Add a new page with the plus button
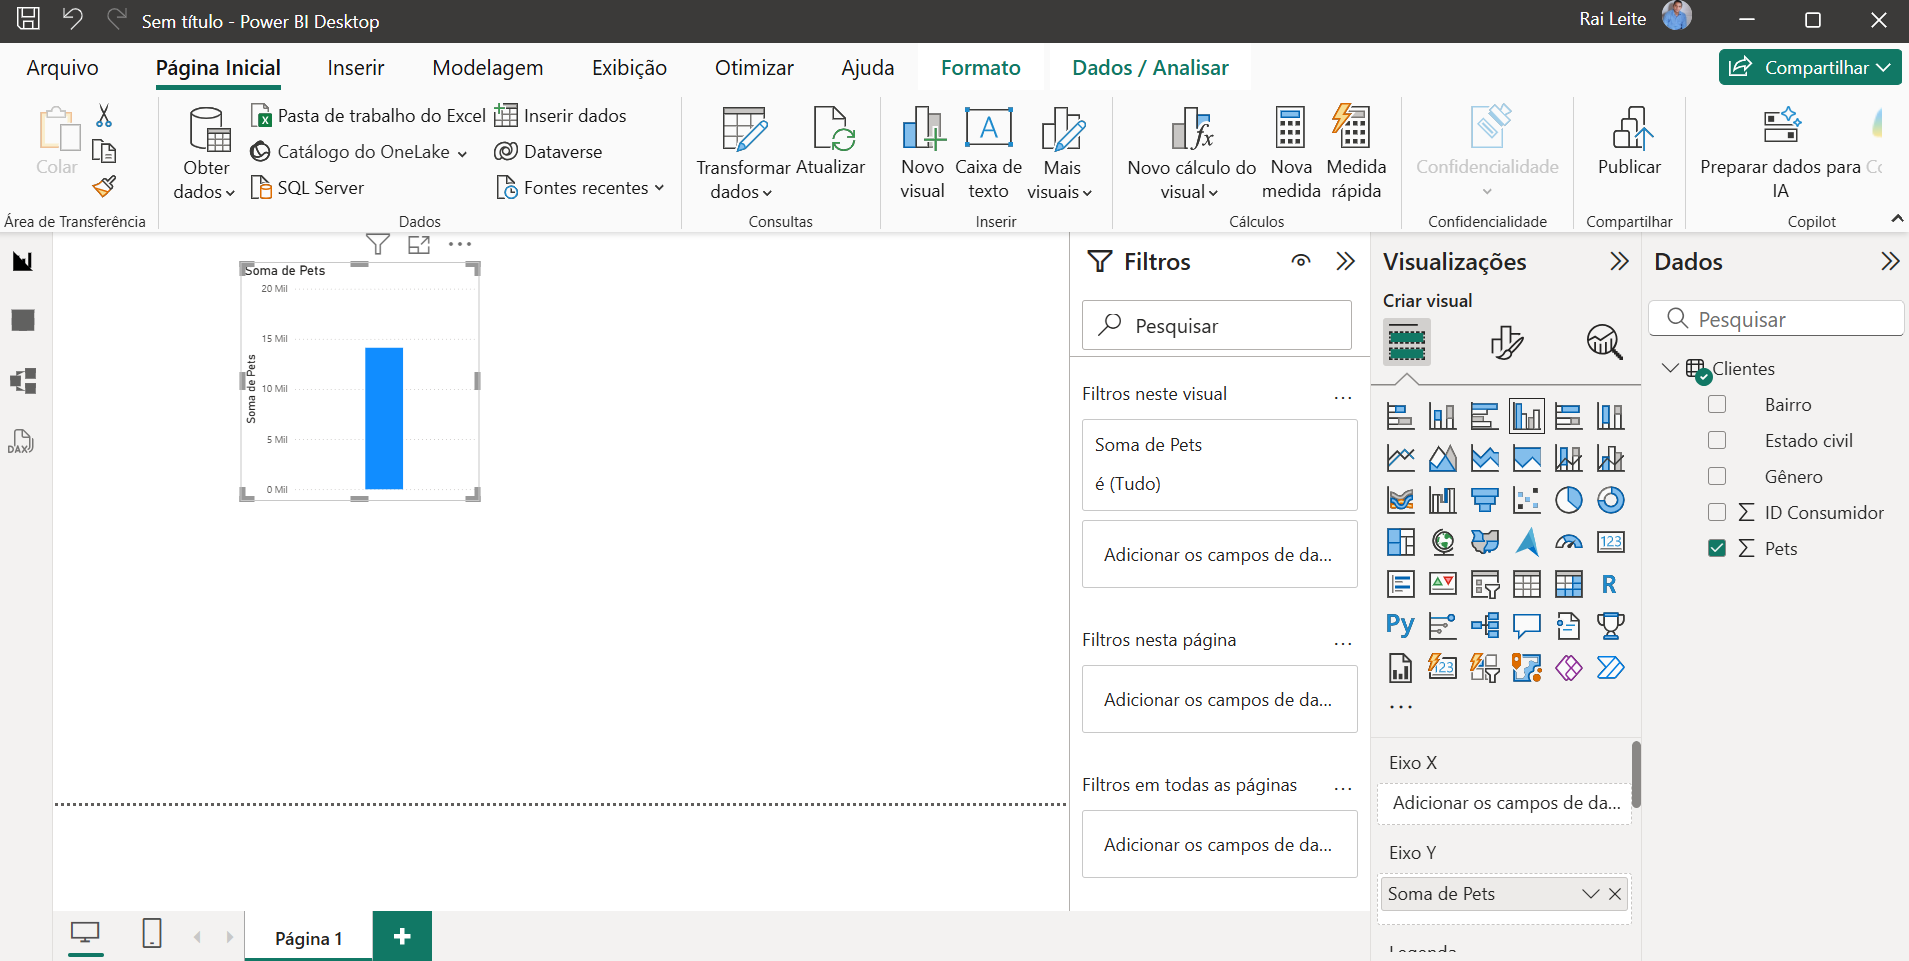The image size is (1909, 961). (x=402, y=937)
